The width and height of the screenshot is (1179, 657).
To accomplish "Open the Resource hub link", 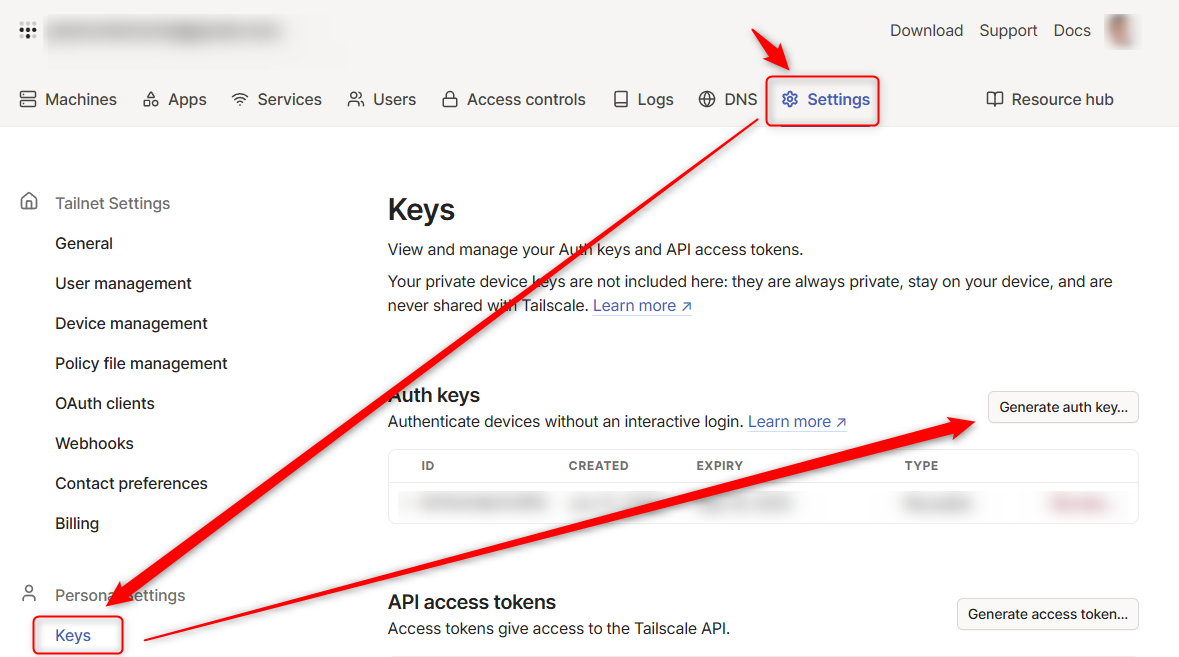I will [x=1050, y=99].
